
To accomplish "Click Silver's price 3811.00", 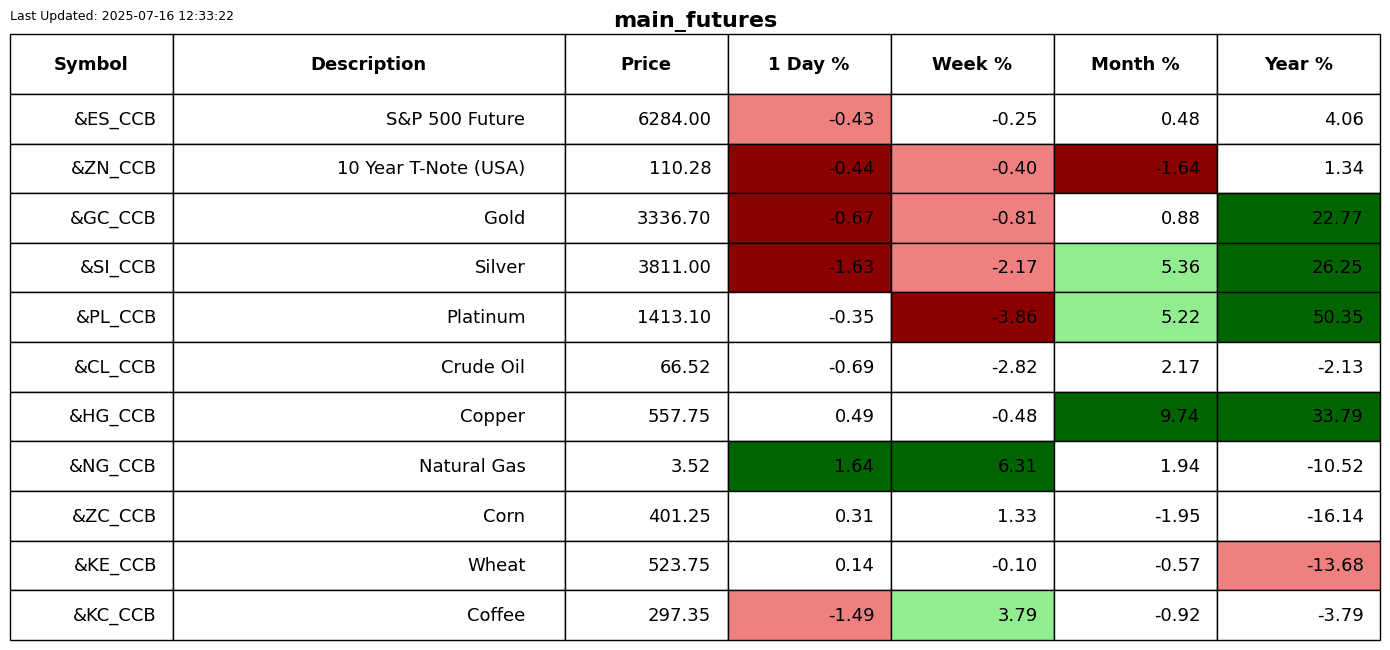I will (x=674, y=268).
